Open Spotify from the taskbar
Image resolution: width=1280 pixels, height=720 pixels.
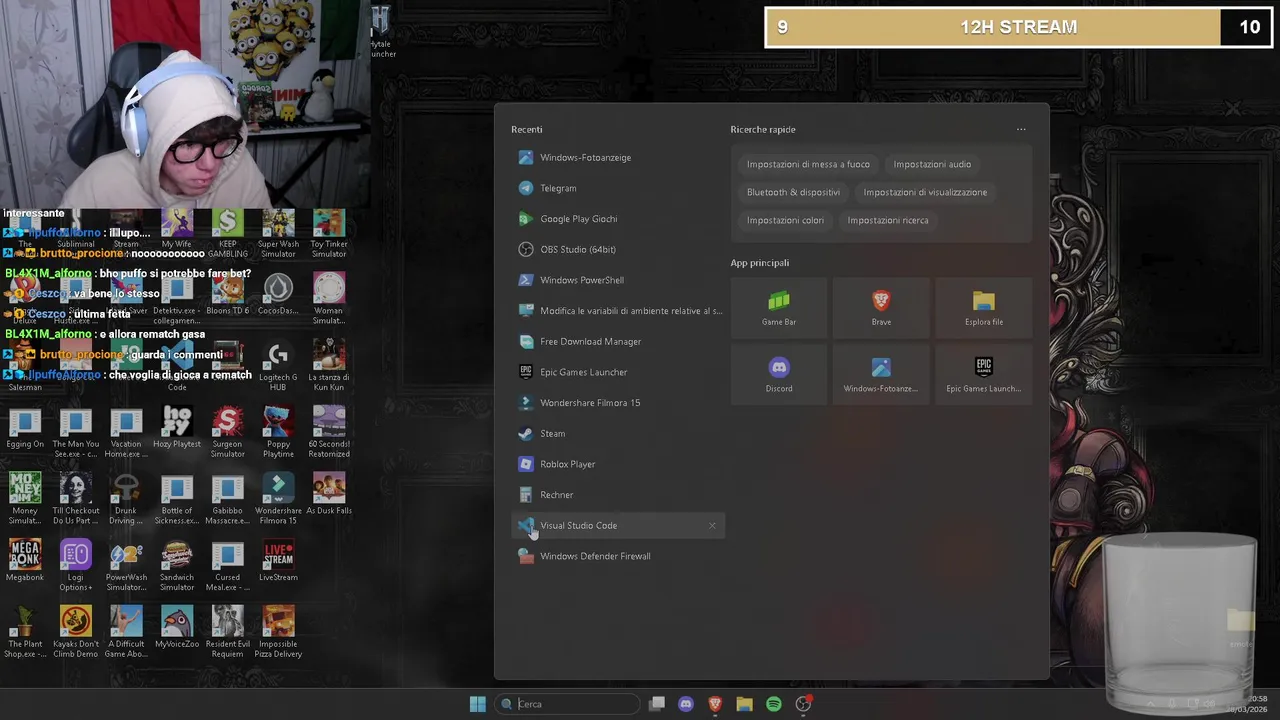click(773, 704)
